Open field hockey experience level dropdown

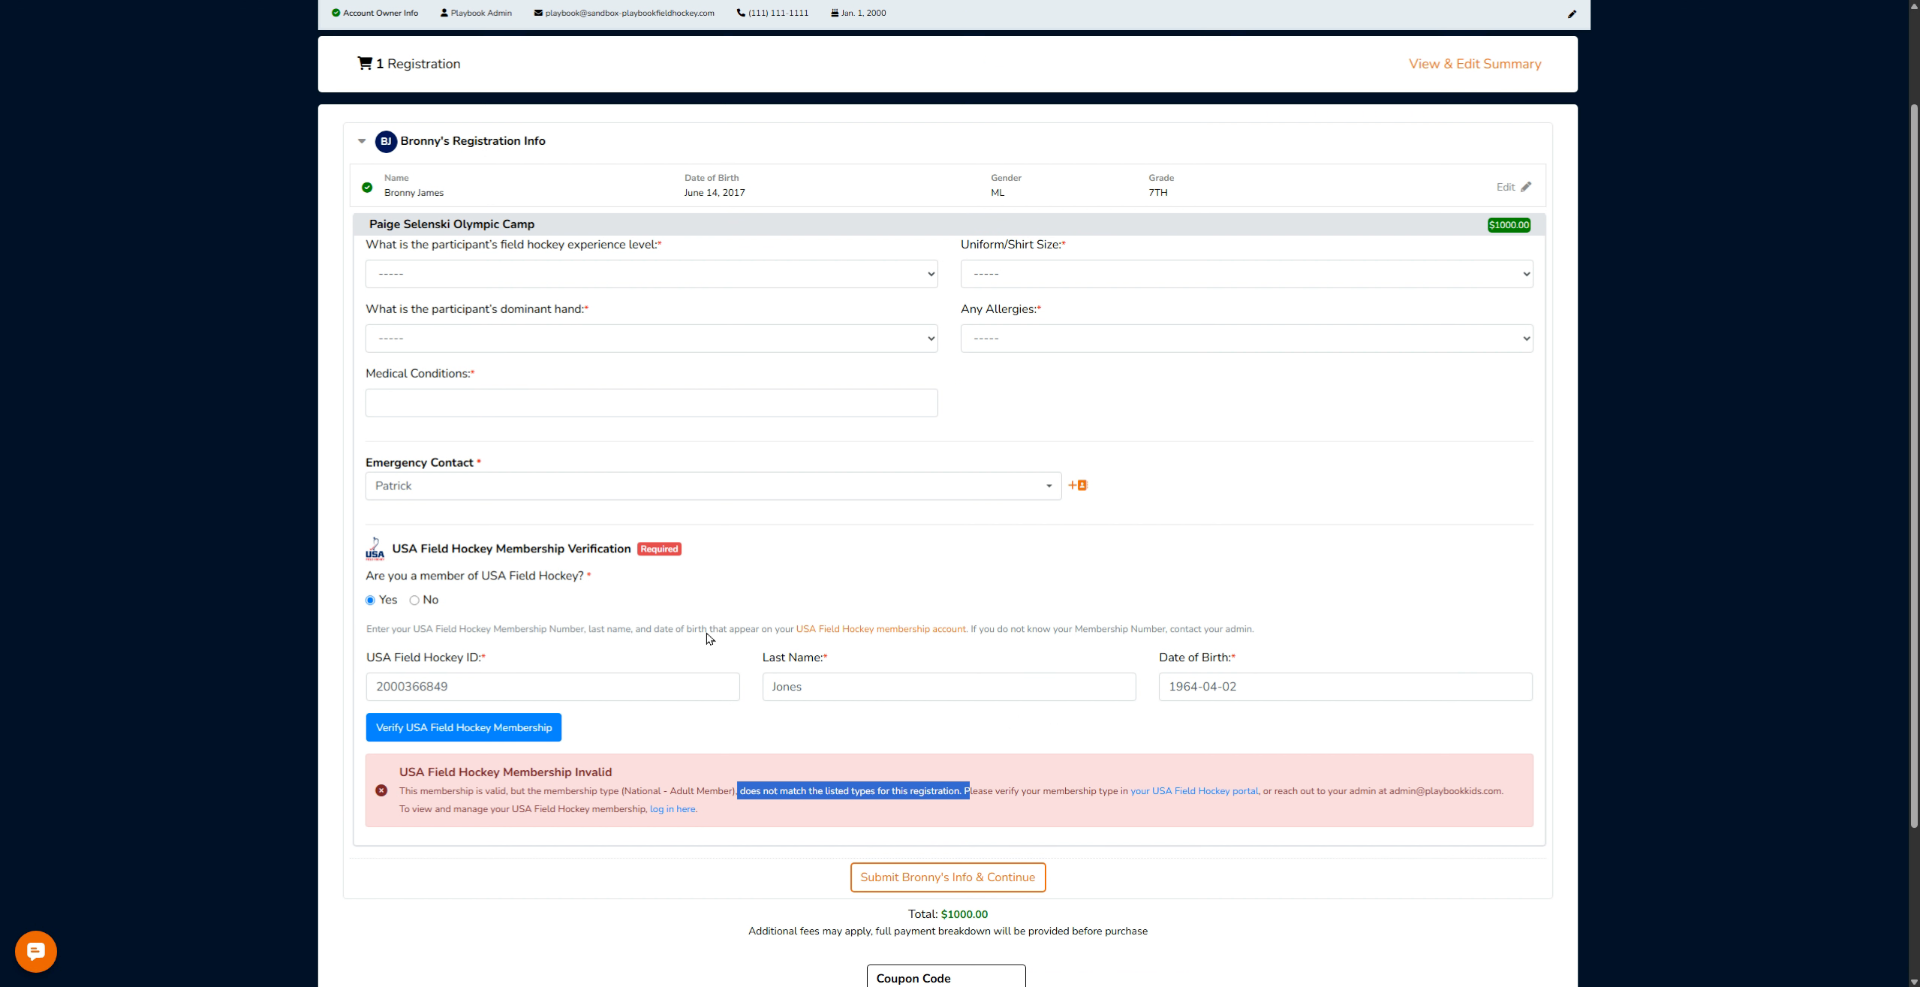click(651, 274)
